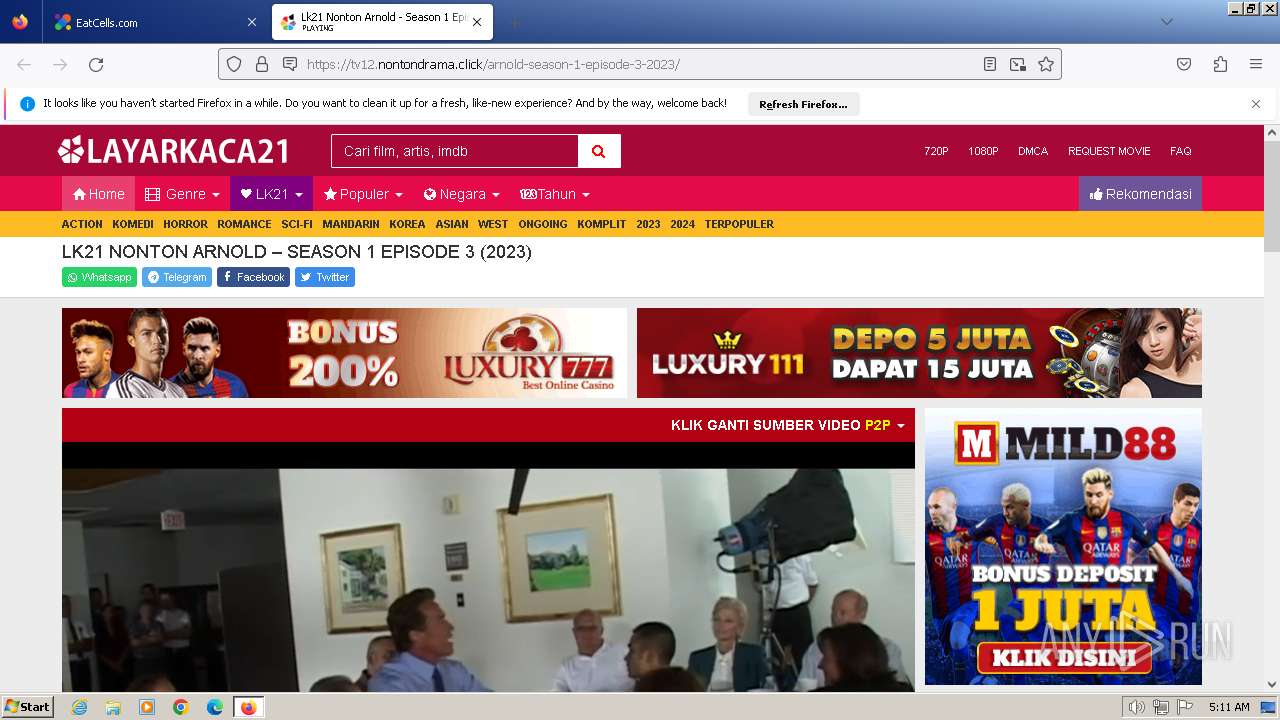This screenshot has height=720, width=1280.
Task: Click the URL address bar
Action: pos(640,64)
